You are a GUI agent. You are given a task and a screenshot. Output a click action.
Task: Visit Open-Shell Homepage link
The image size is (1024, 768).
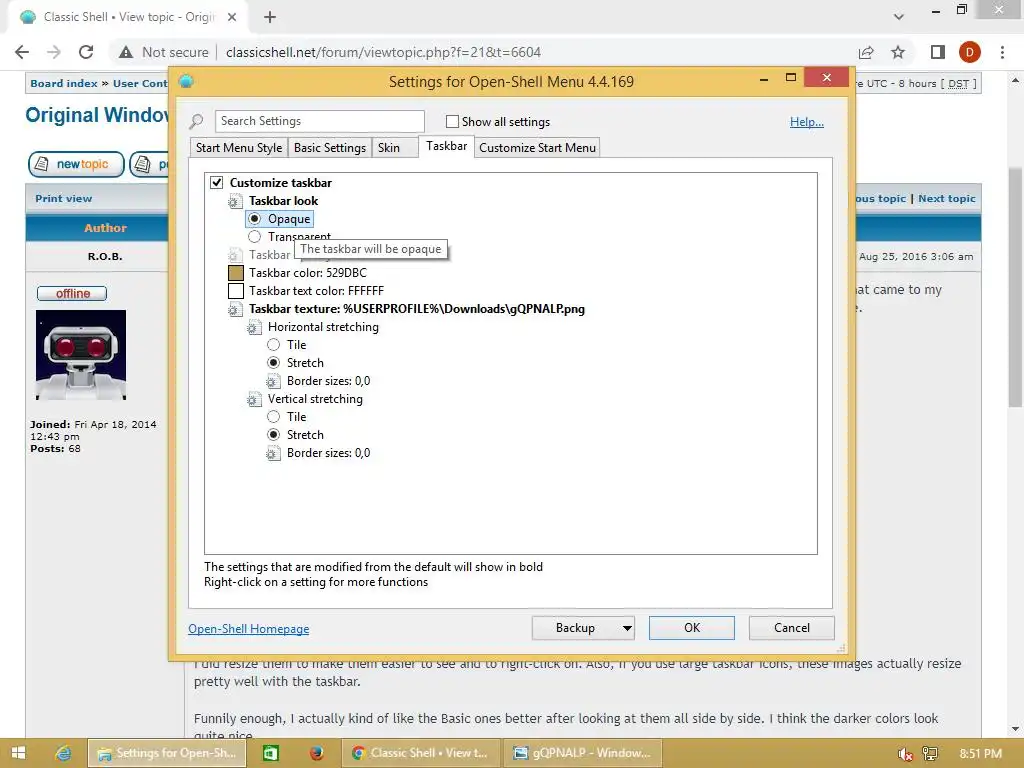(x=249, y=629)
